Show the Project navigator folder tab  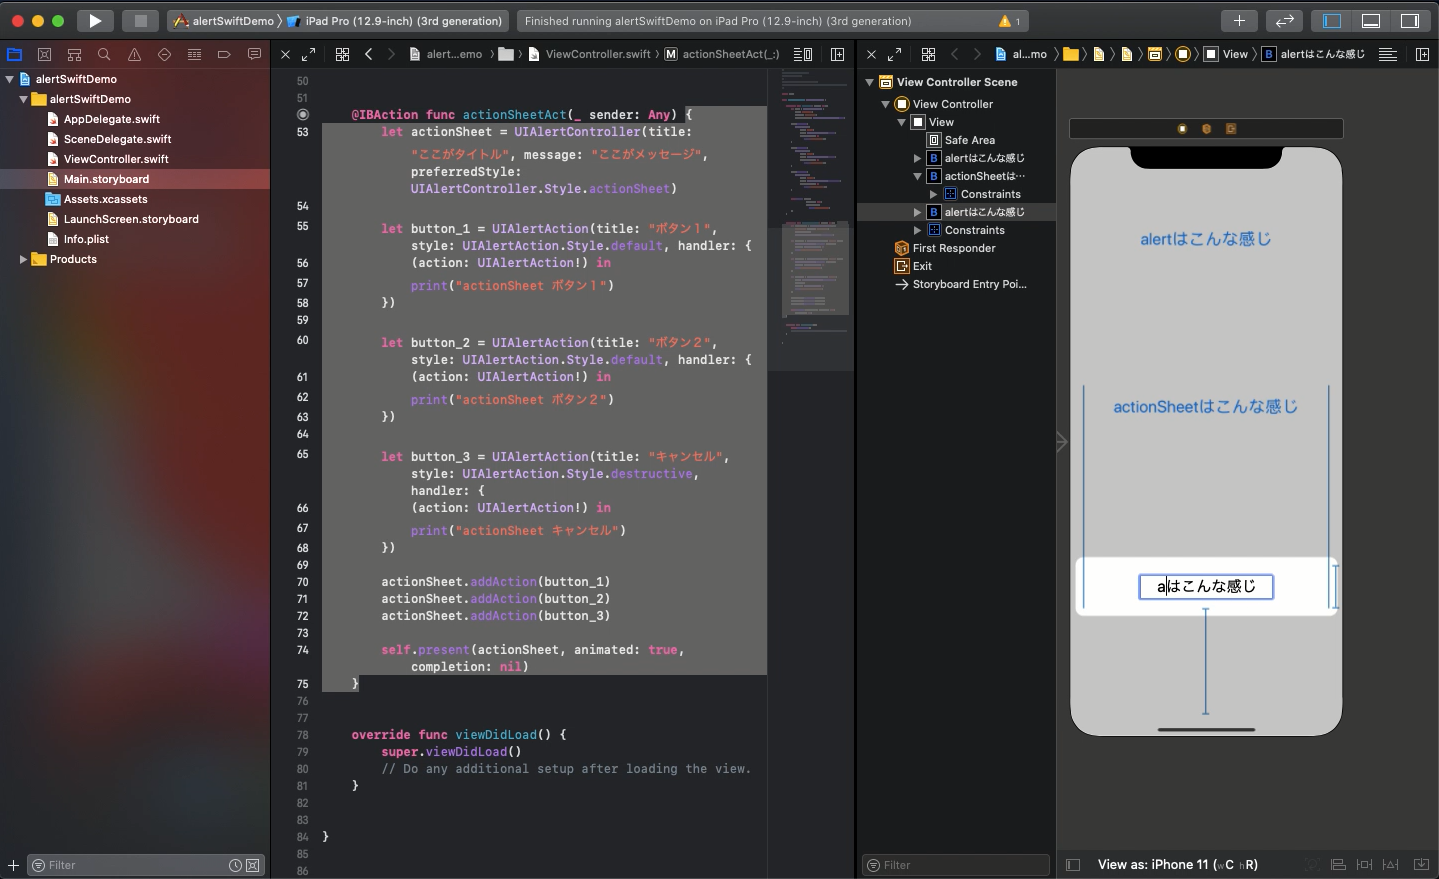pos(15,54)
